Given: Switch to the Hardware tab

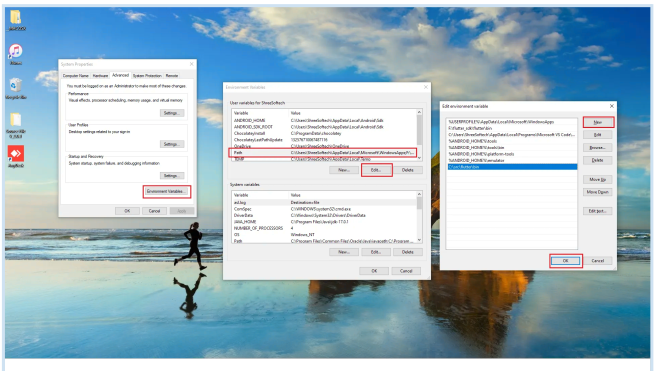Looking at the screenshot, I should 100,76.
